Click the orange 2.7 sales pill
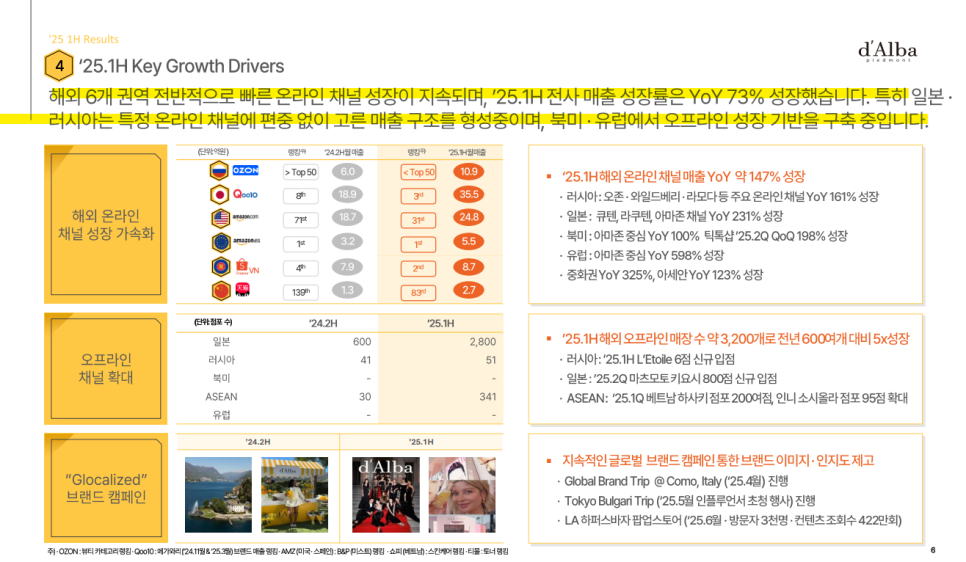 469,290
